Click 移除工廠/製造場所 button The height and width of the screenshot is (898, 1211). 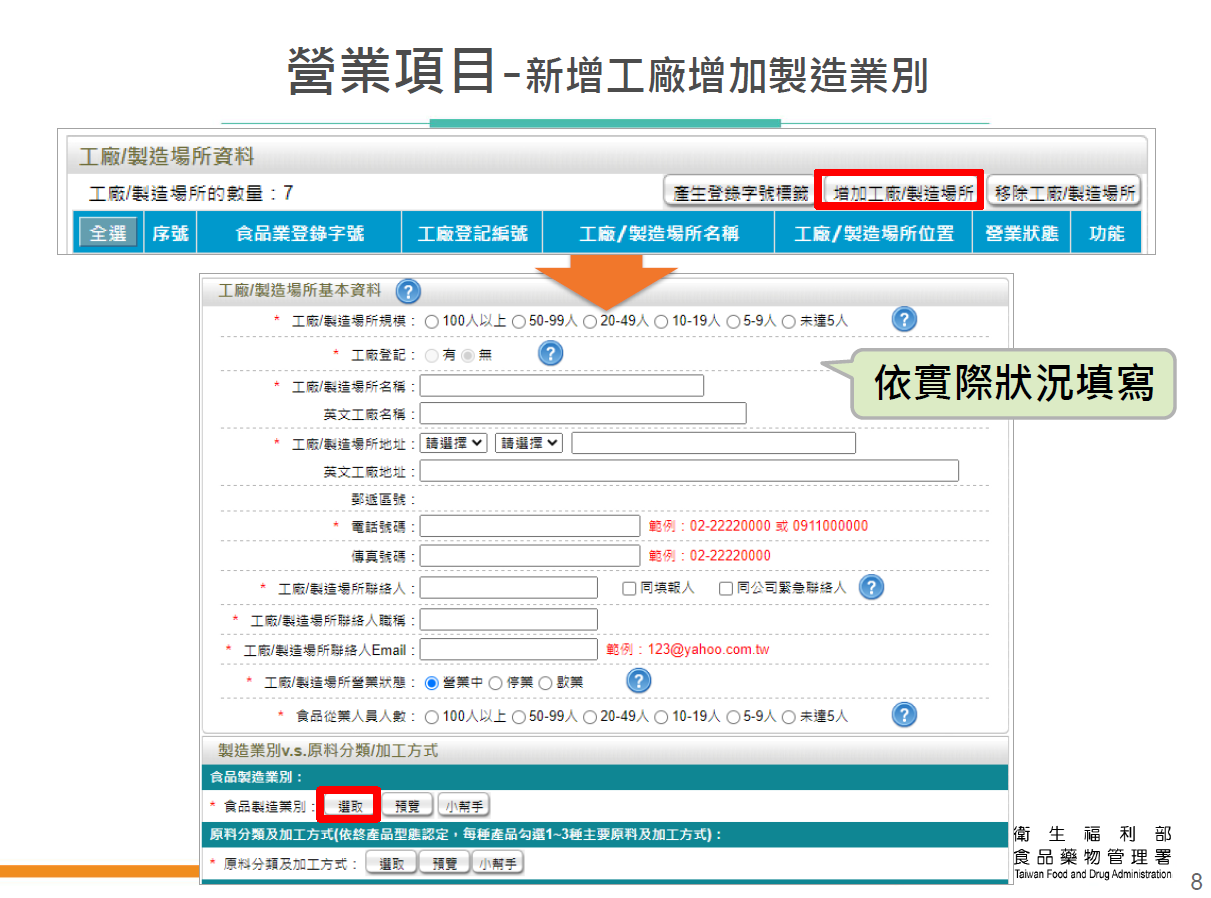click(1065, 193)
